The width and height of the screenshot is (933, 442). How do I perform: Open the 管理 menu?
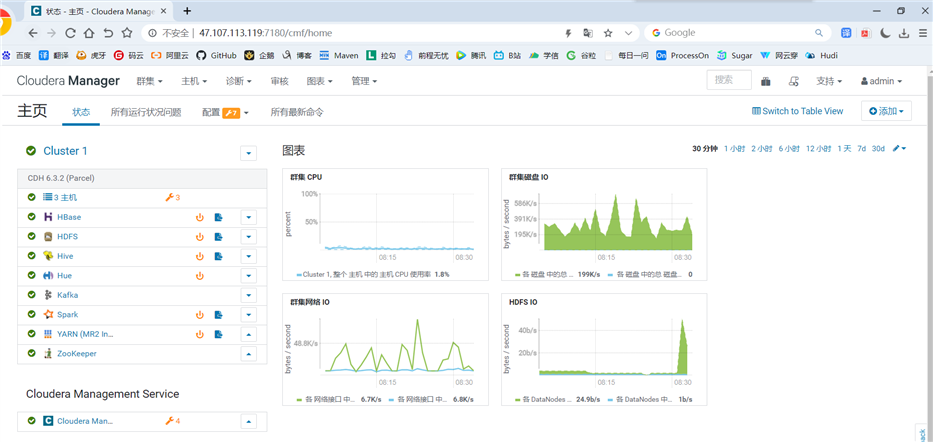coord(364,81)
